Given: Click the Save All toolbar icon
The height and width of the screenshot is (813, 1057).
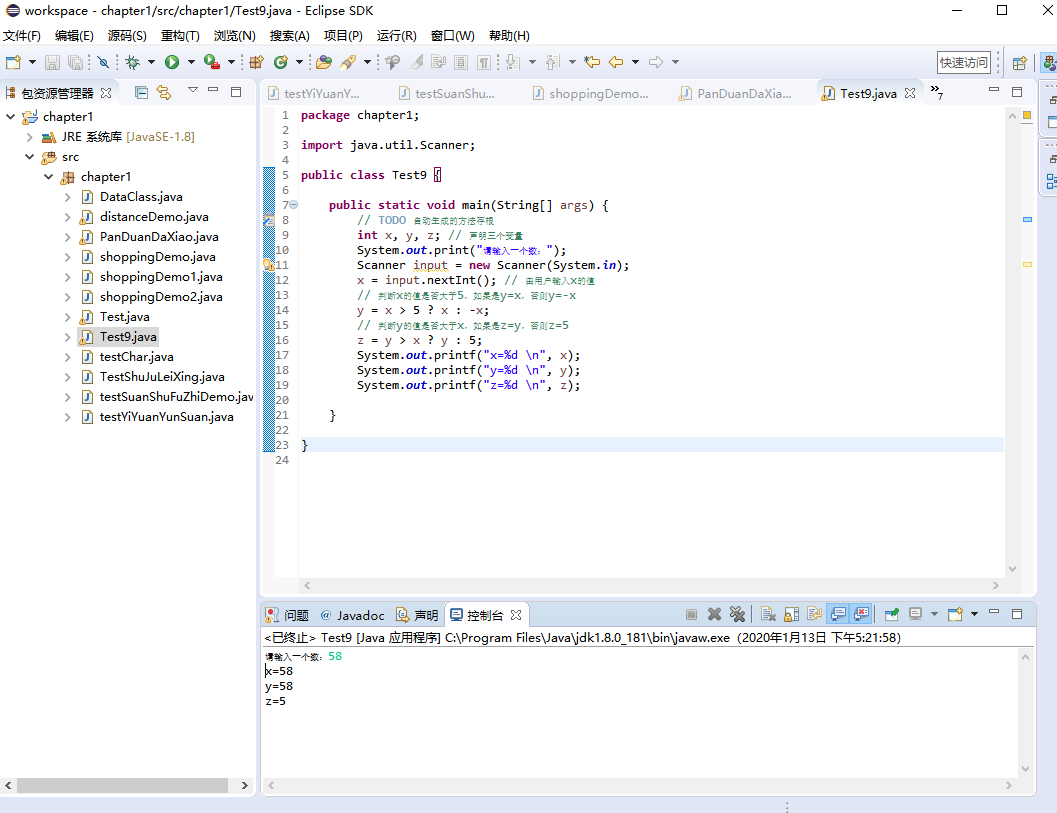Looking at the screenshot, I should coord(76,62).
